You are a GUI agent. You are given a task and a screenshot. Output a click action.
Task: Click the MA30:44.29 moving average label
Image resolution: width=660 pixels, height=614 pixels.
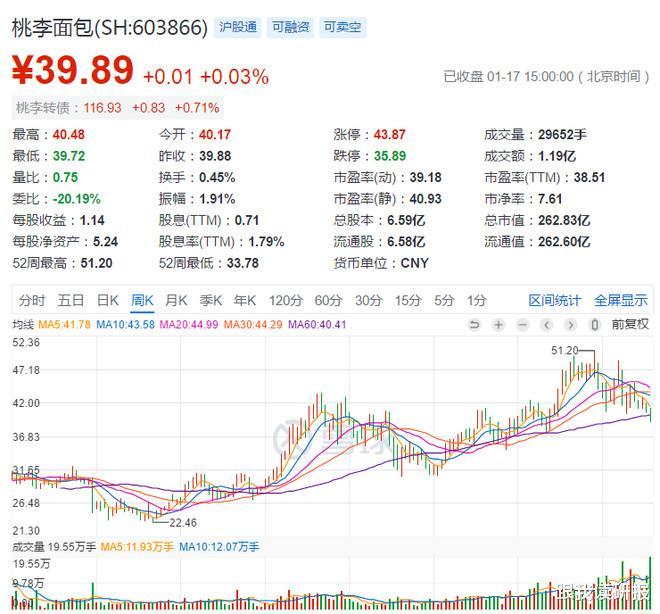(x=253, y=324)
